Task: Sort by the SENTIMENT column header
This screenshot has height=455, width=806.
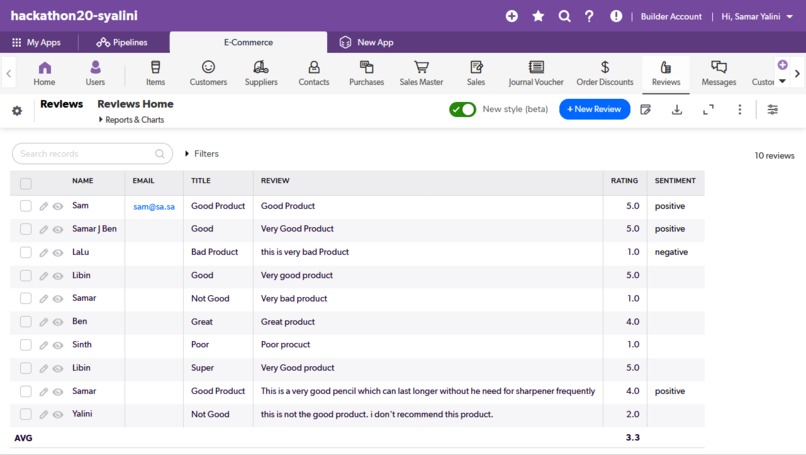Action: [x=675, y=180]
